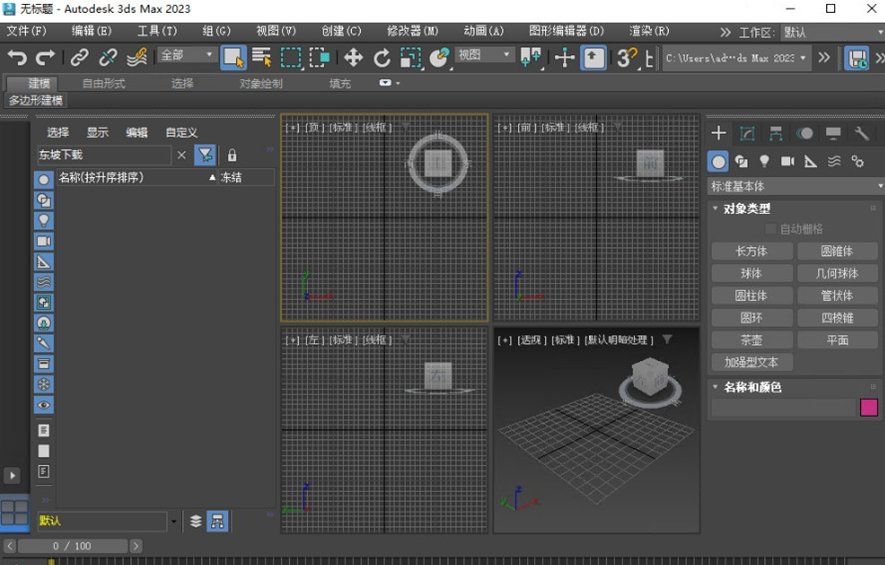This screenshot has height=565, width=885.
Task: Select the Rotate tool
Action: [382, 58]
